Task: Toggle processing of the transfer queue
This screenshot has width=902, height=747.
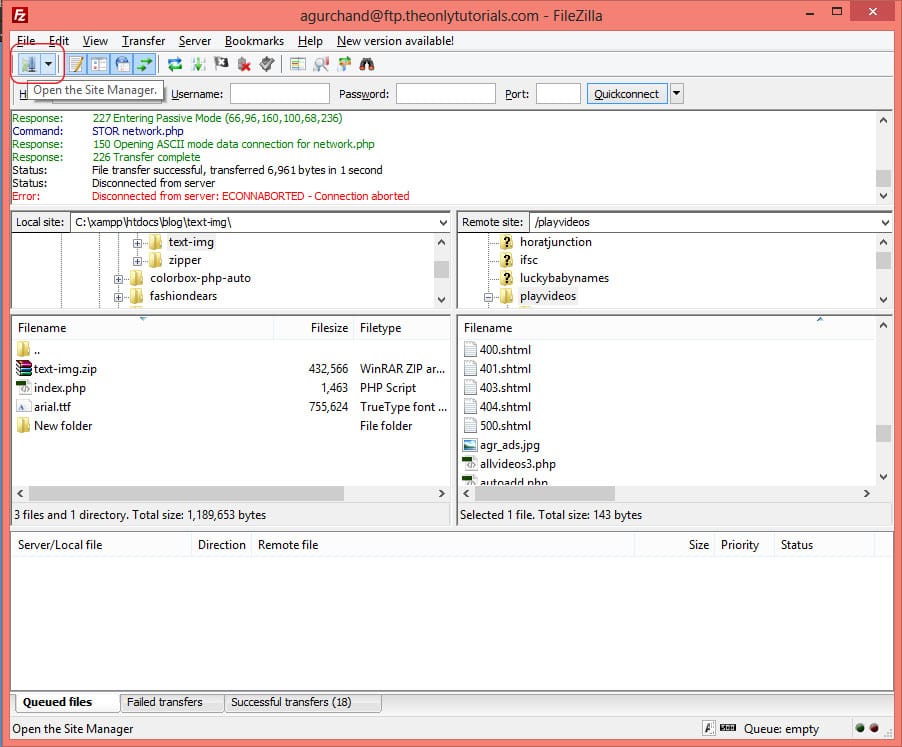Action: (x=198, y=64)
